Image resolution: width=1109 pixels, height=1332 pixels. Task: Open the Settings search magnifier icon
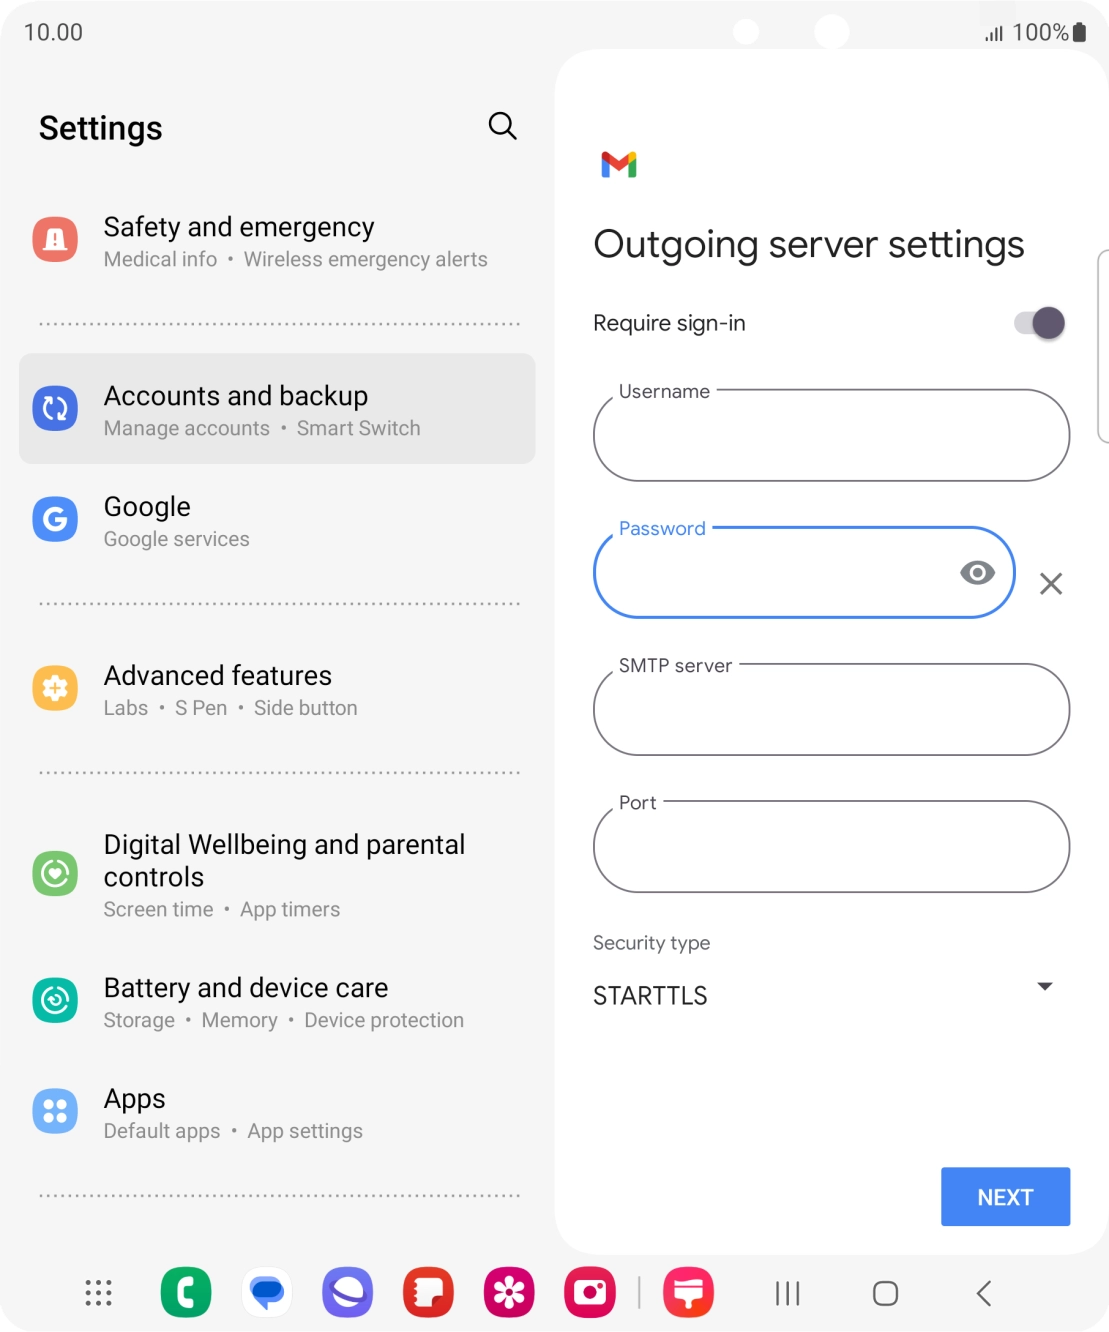click(502, 126)
